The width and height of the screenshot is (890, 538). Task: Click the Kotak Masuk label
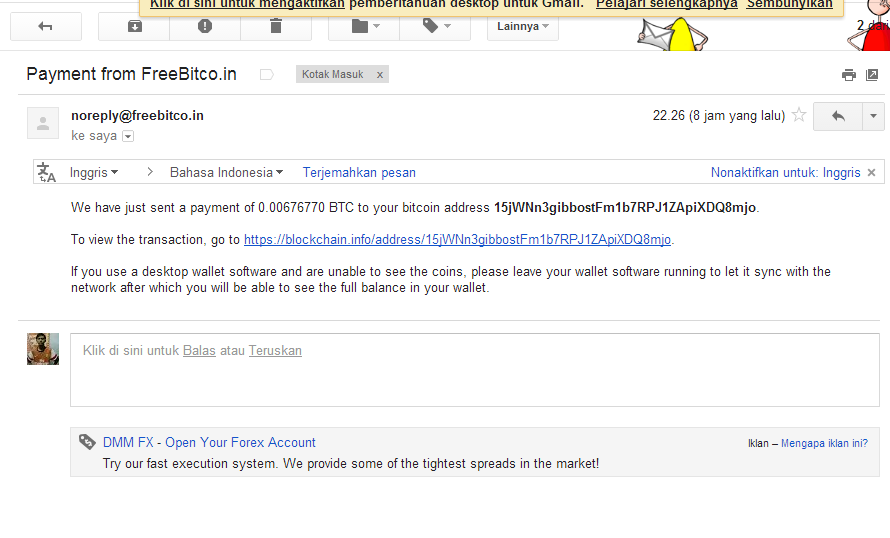click(333, 74)
